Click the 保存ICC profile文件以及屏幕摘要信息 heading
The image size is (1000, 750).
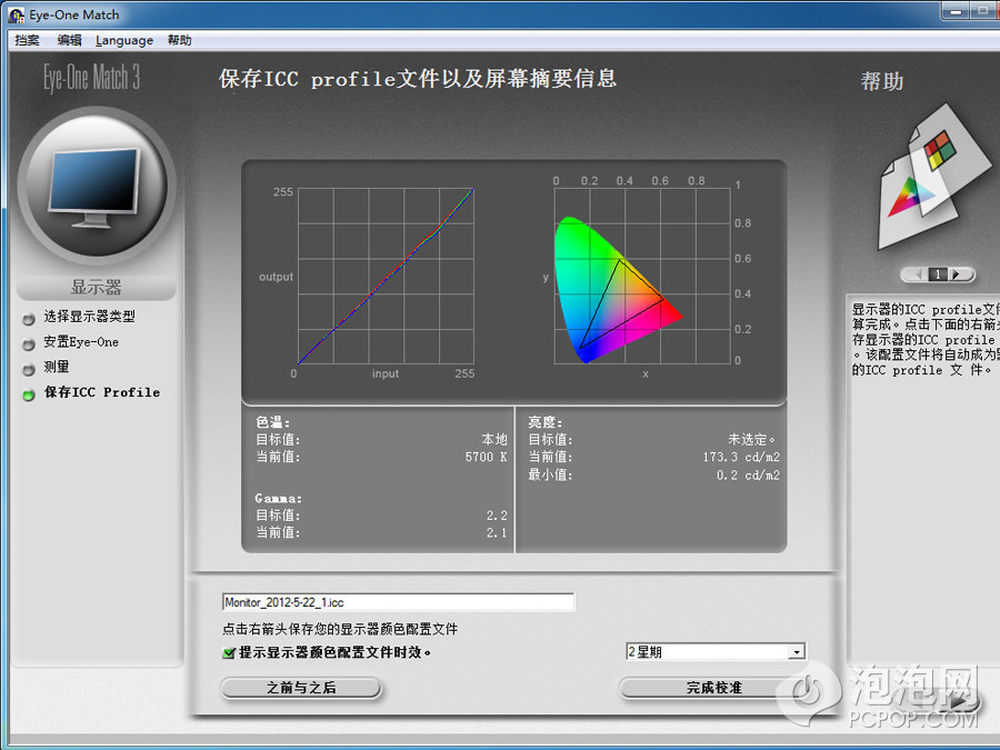point(418,78)
